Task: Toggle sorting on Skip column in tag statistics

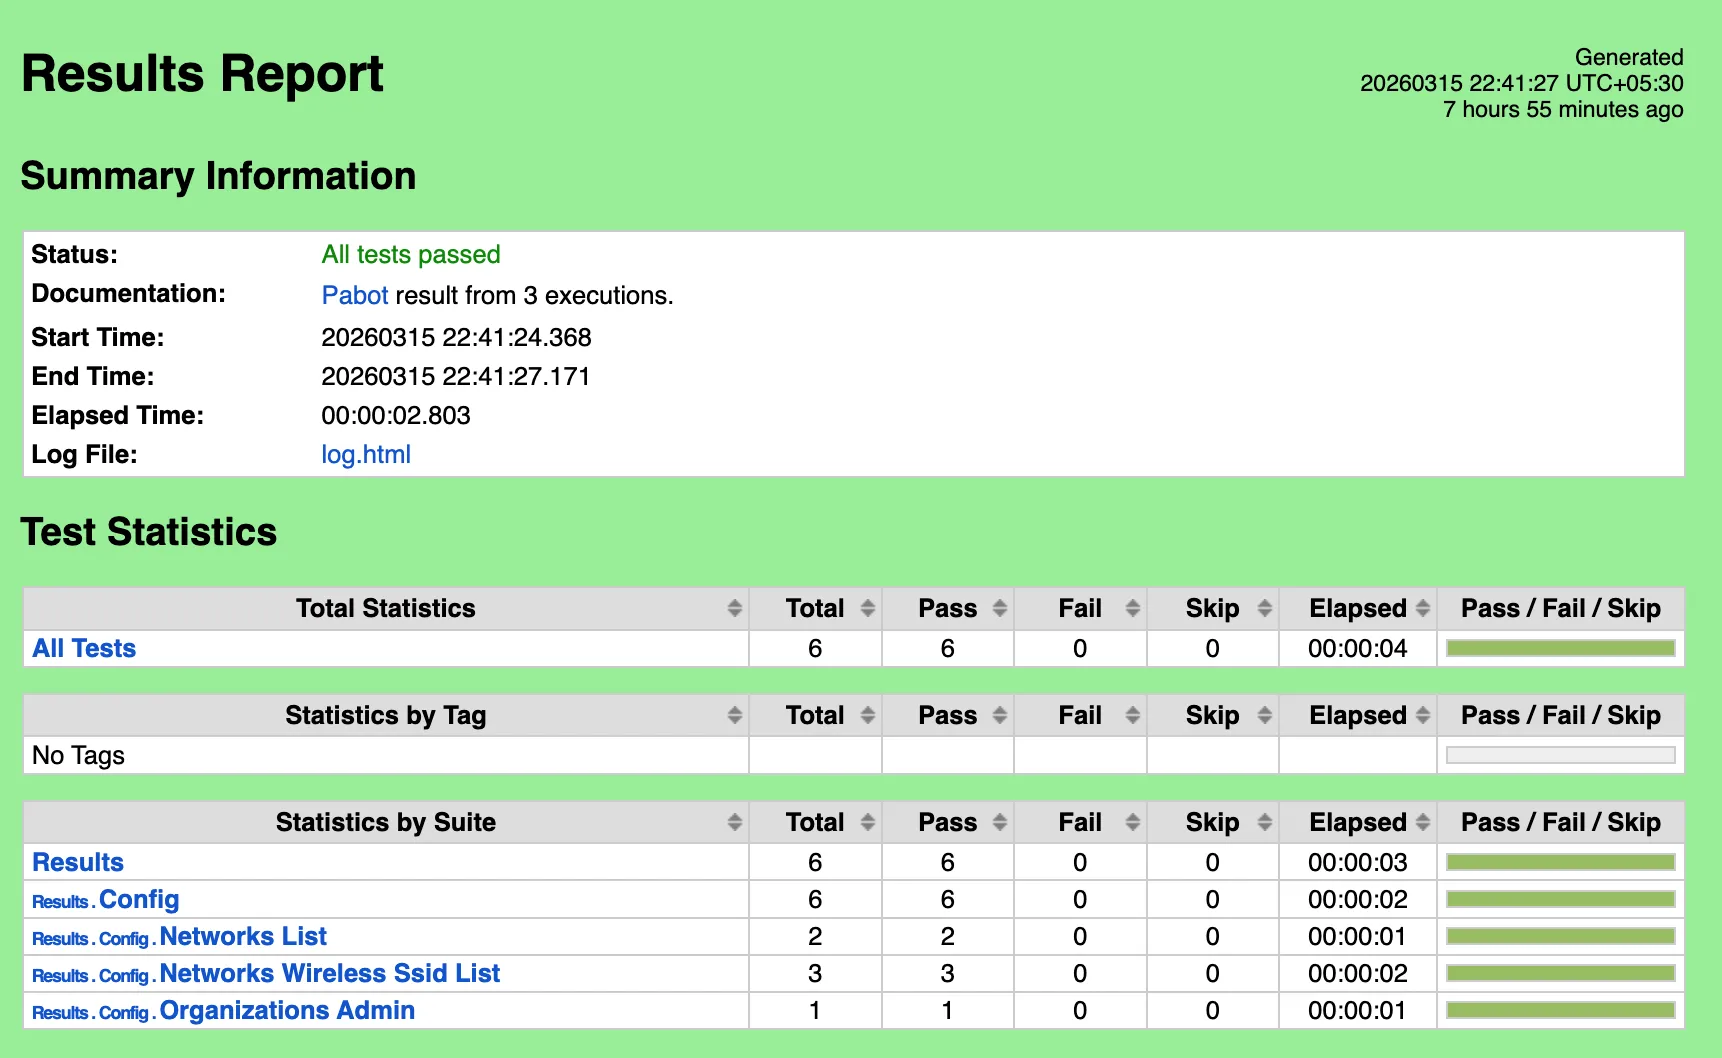Action: point(1264,715)
